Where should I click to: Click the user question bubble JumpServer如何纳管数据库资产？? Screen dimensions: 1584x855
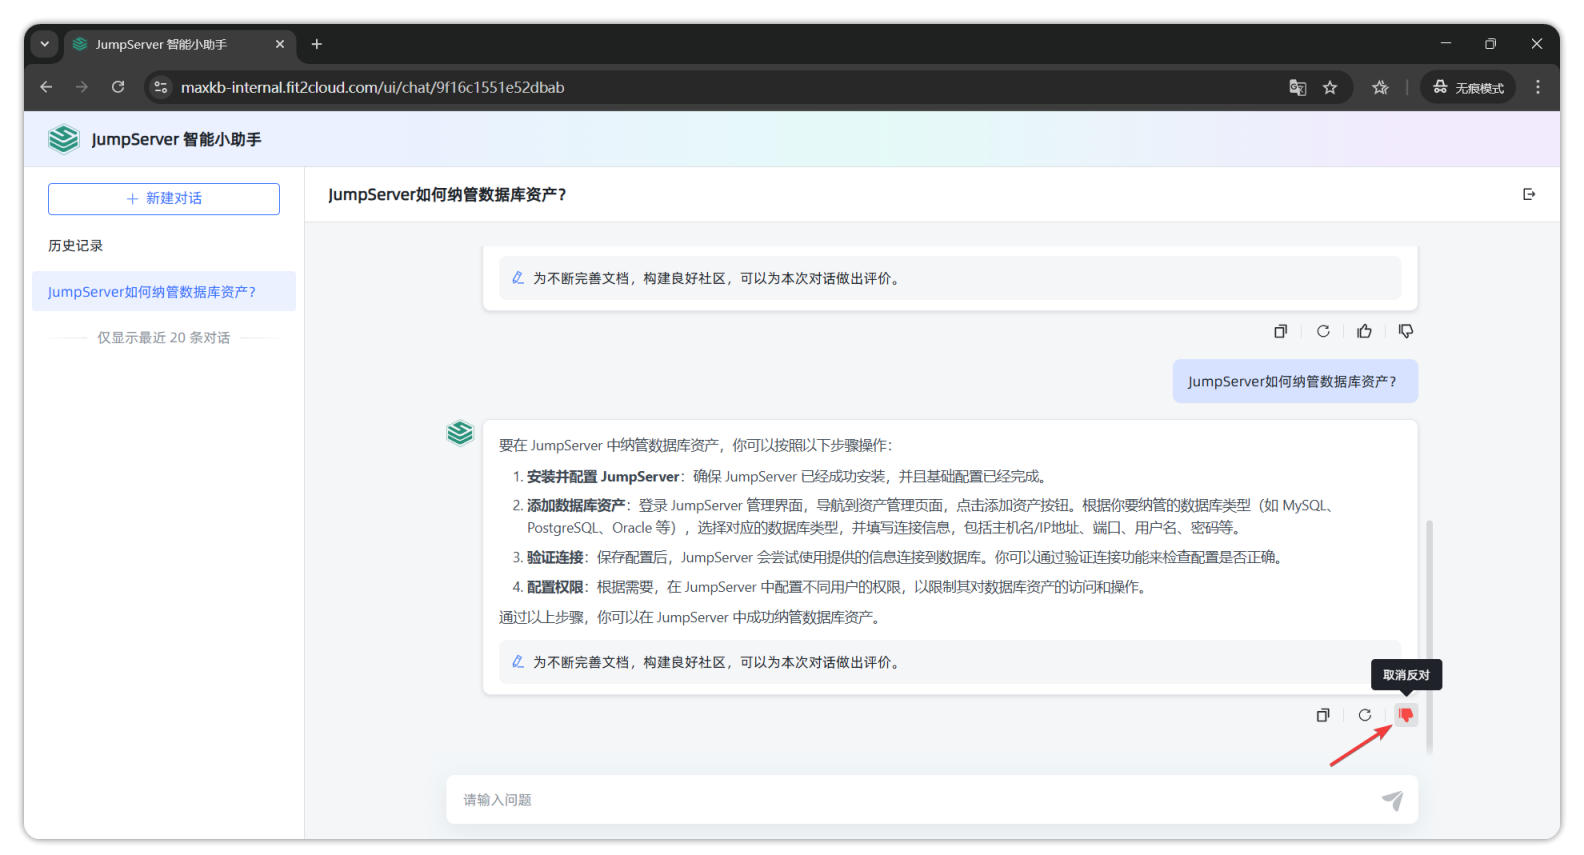click(x=1295, y=381)
